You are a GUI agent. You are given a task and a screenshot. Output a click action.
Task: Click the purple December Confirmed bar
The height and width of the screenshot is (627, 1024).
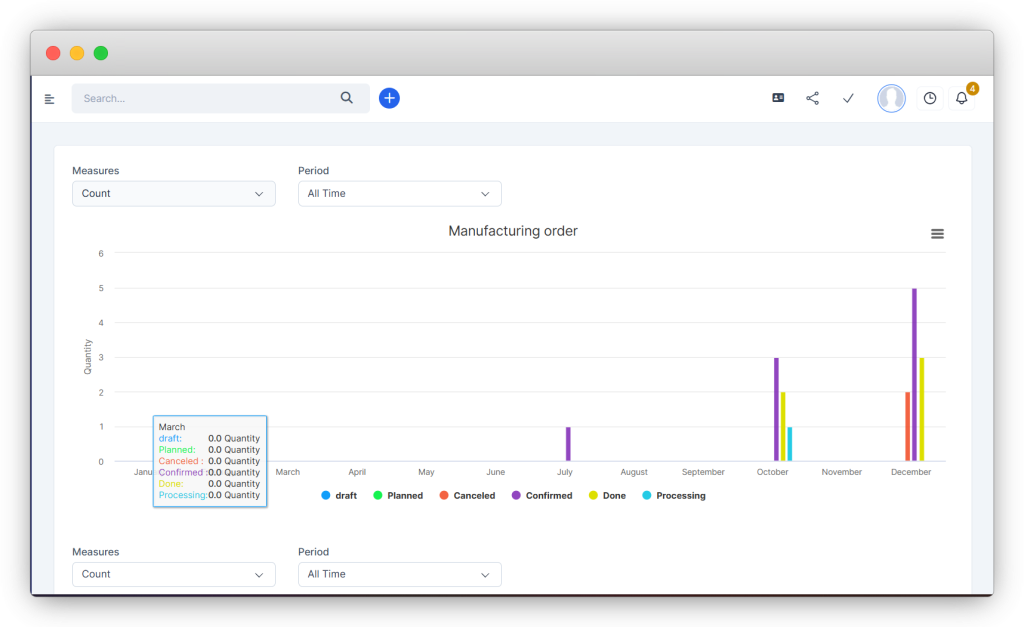coord(914,375)
